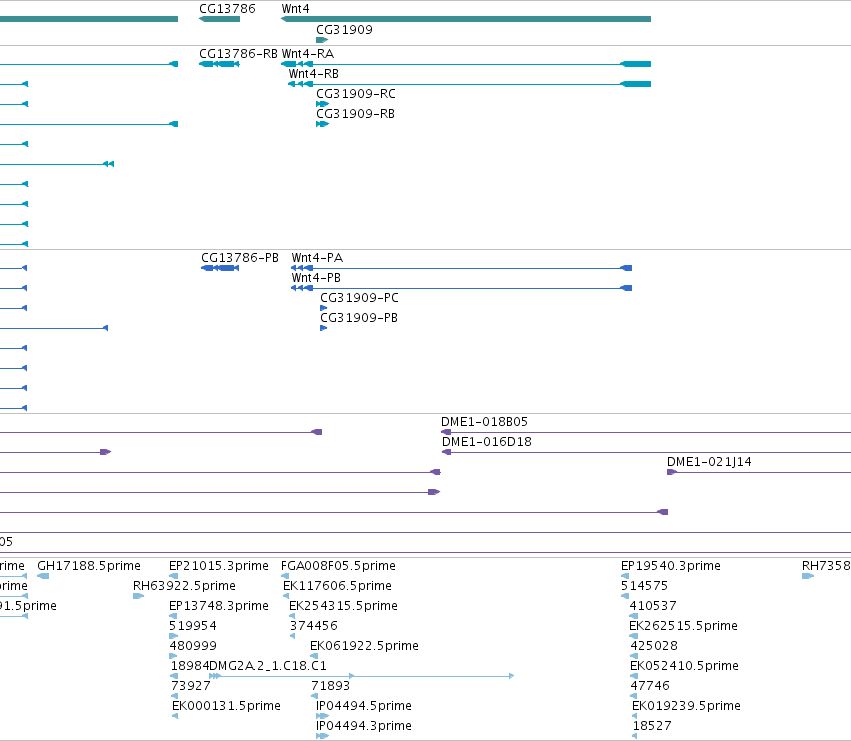
Task: Open the 374456 feature label
Action: [x=314, y=626]
